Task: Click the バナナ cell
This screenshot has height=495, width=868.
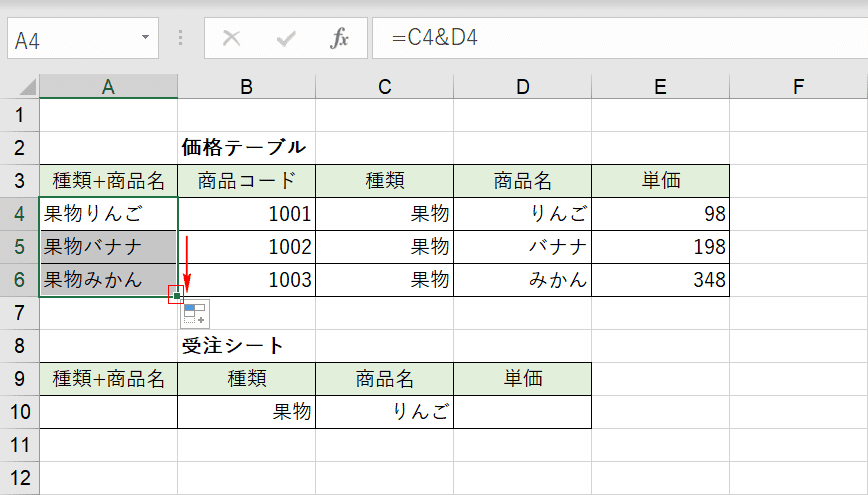Action: 523,247
